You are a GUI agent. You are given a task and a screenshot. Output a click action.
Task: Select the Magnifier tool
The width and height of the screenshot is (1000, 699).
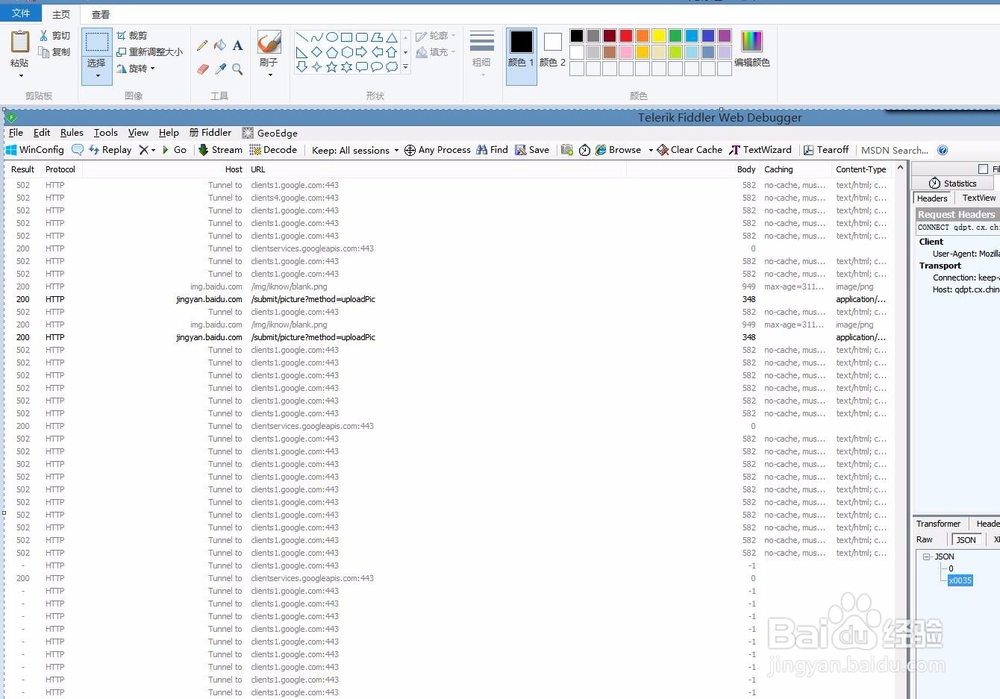(x=237, y=68)
